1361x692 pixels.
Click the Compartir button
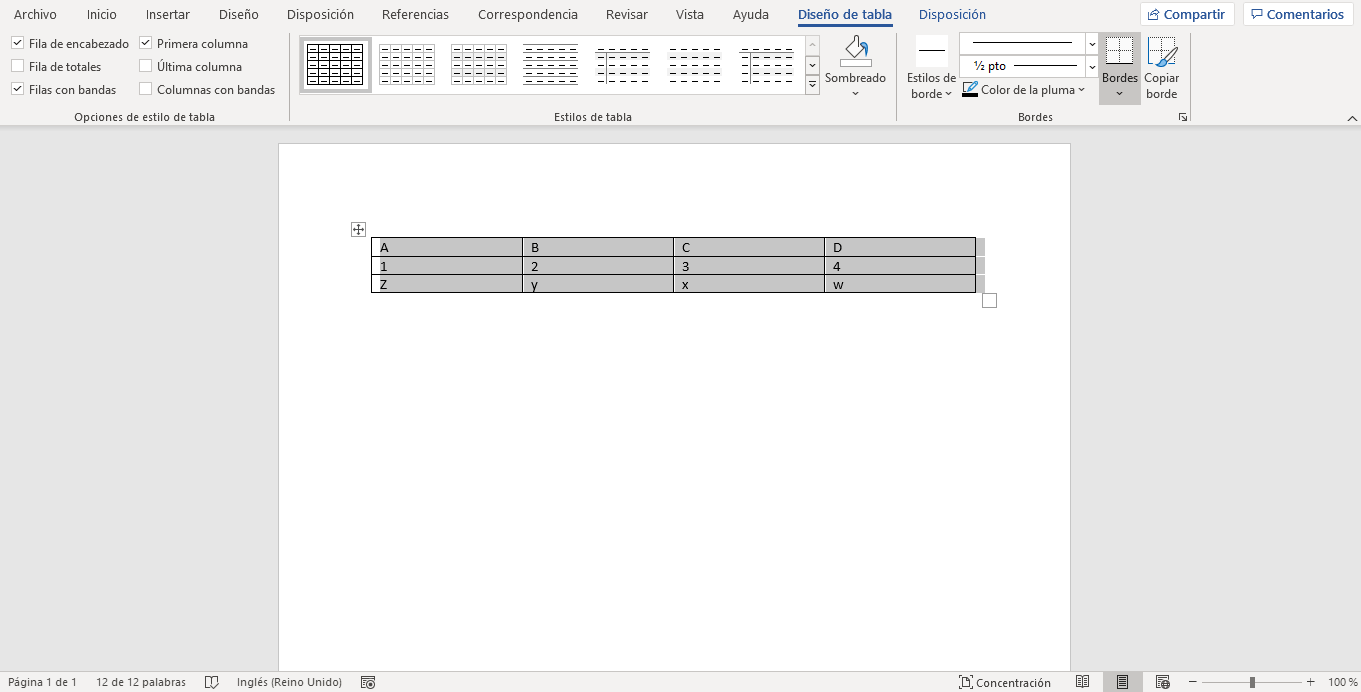[1187, 15]
